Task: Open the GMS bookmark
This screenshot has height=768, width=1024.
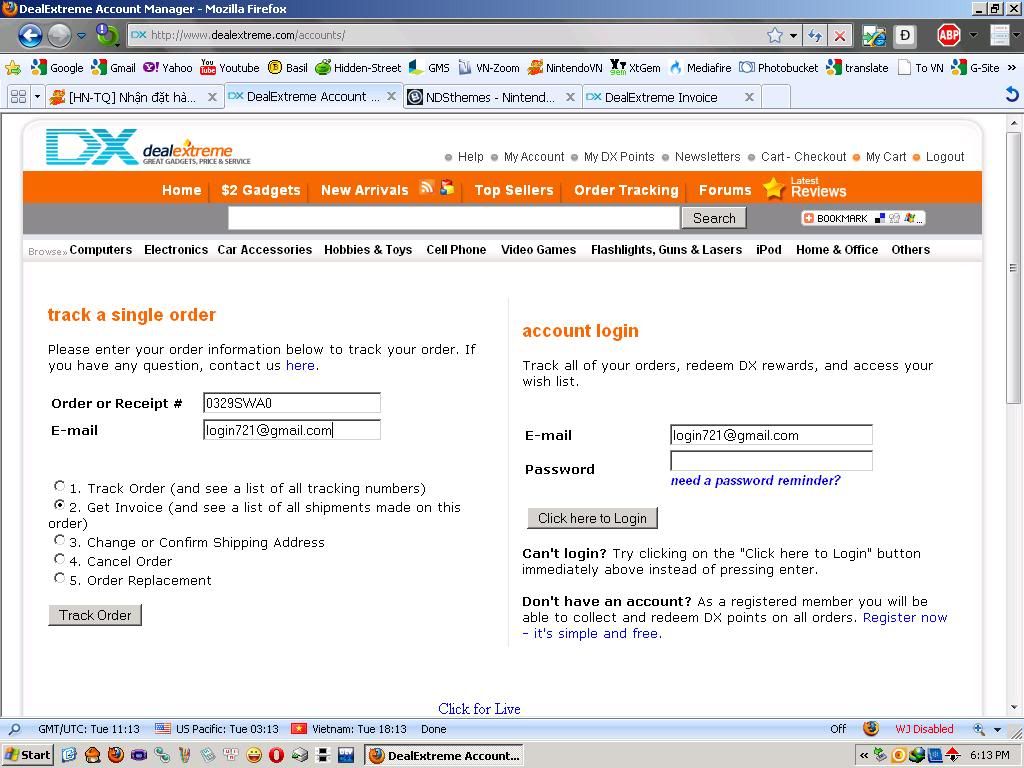Action: click(x=429, y=67)
